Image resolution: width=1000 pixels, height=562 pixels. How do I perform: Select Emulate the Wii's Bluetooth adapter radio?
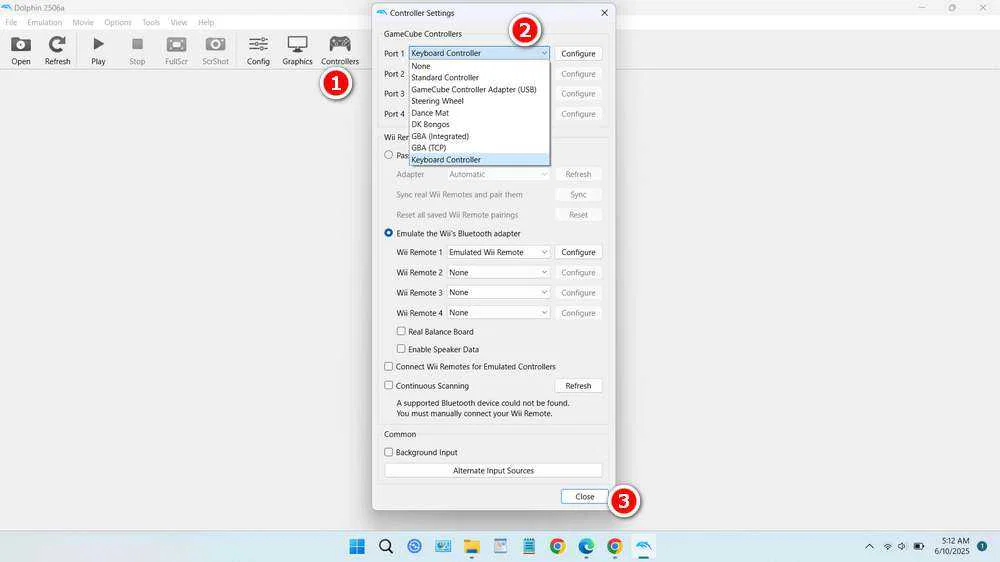(389, 233)
